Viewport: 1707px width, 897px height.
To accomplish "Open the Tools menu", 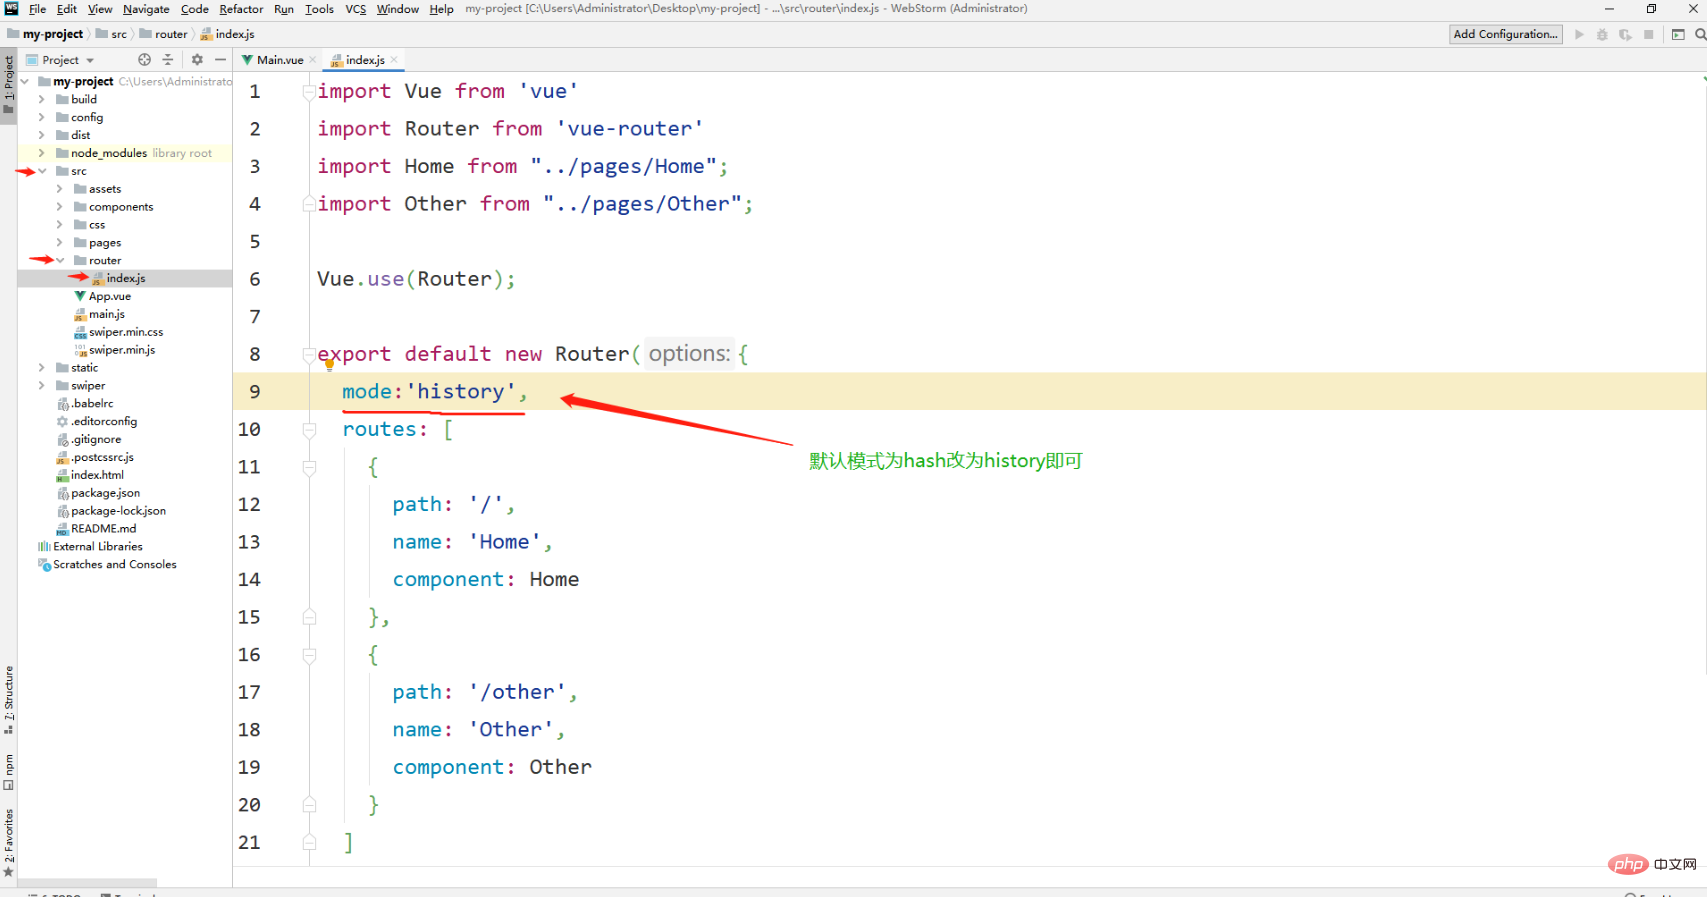I will pyautogui.click(x=319, y=9).
